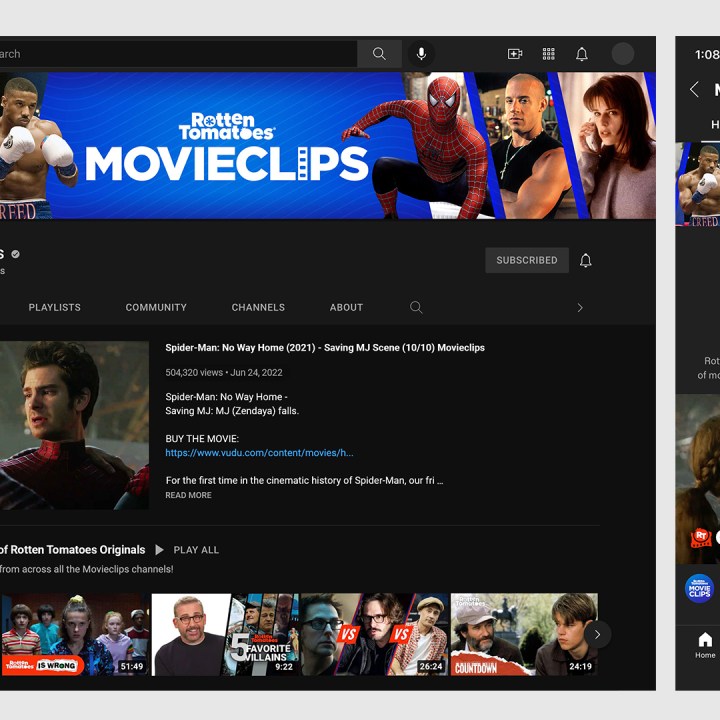
Task: Open the VS 26:24 video thumbnail
Action: pyautogui.click(x=375, y=634)
